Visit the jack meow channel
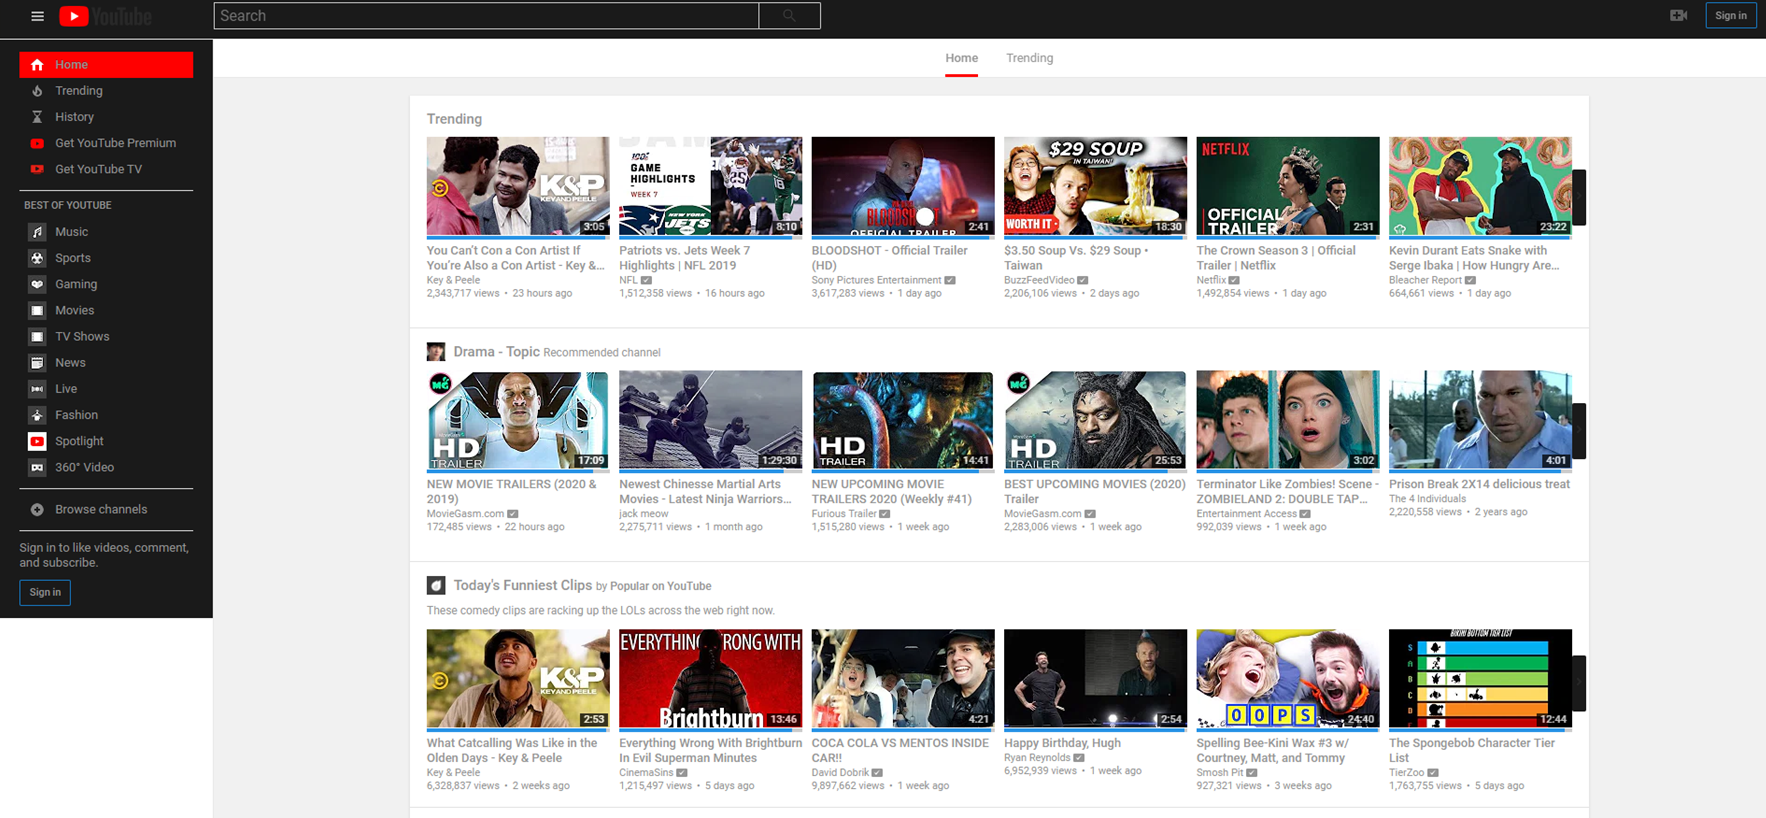This screenshot has height=818, width=1766. point(644,514)
